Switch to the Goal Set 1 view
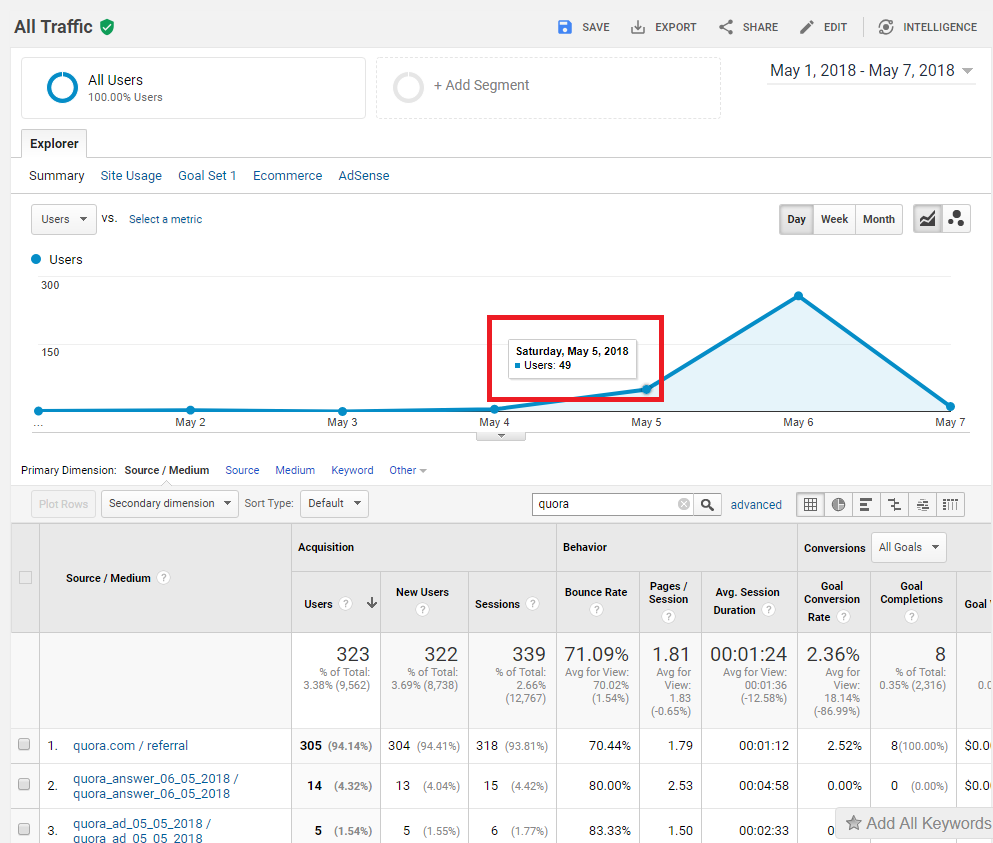993x843 pixels. 207,175
